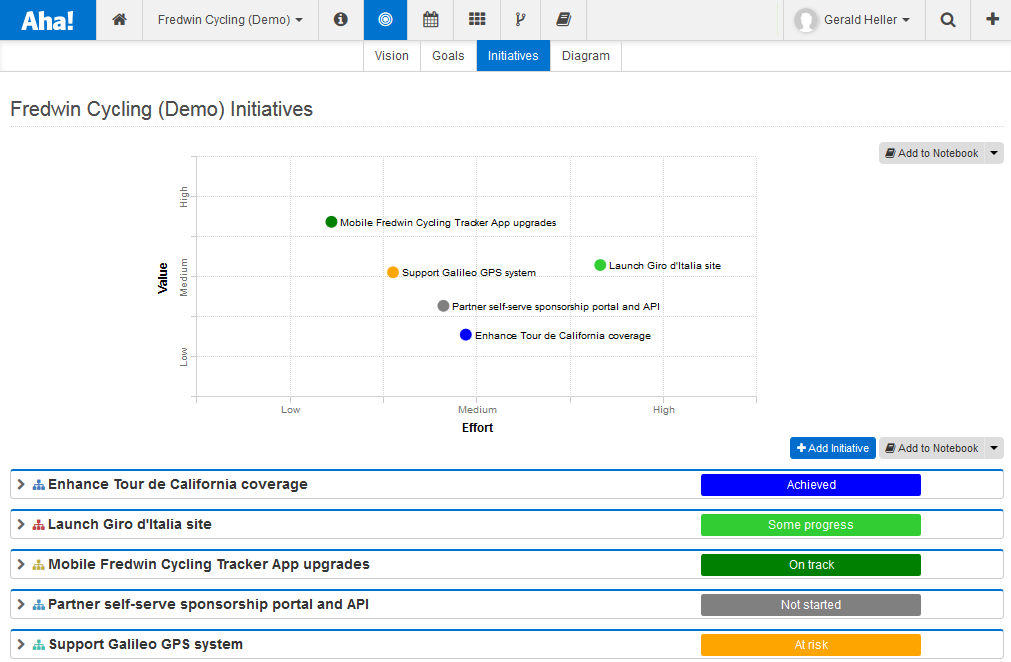
Task: Open the Launch Giro d'Italia site title
Action: coord(130,525)
